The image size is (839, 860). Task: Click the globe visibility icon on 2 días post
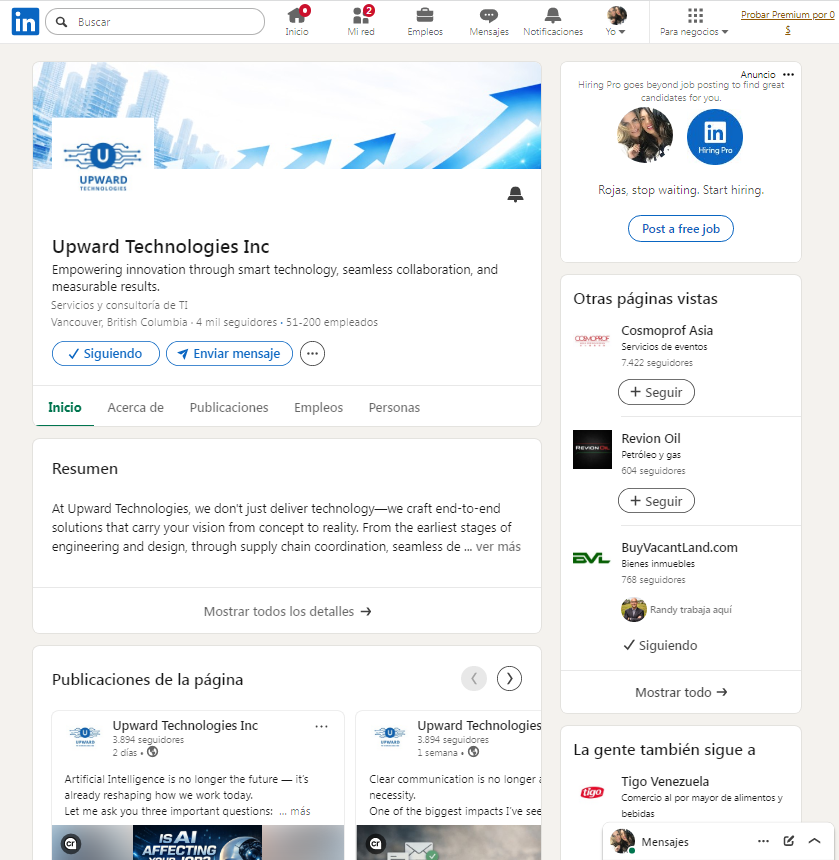[152, 752]
